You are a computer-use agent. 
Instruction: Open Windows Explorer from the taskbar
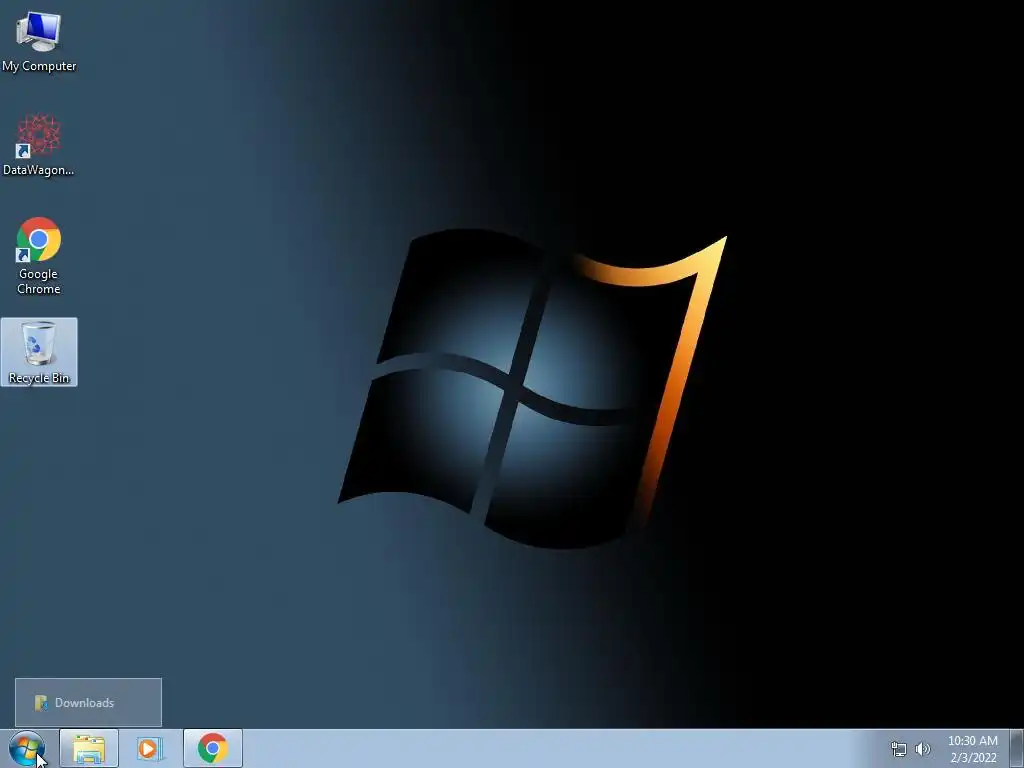(89, 748)
